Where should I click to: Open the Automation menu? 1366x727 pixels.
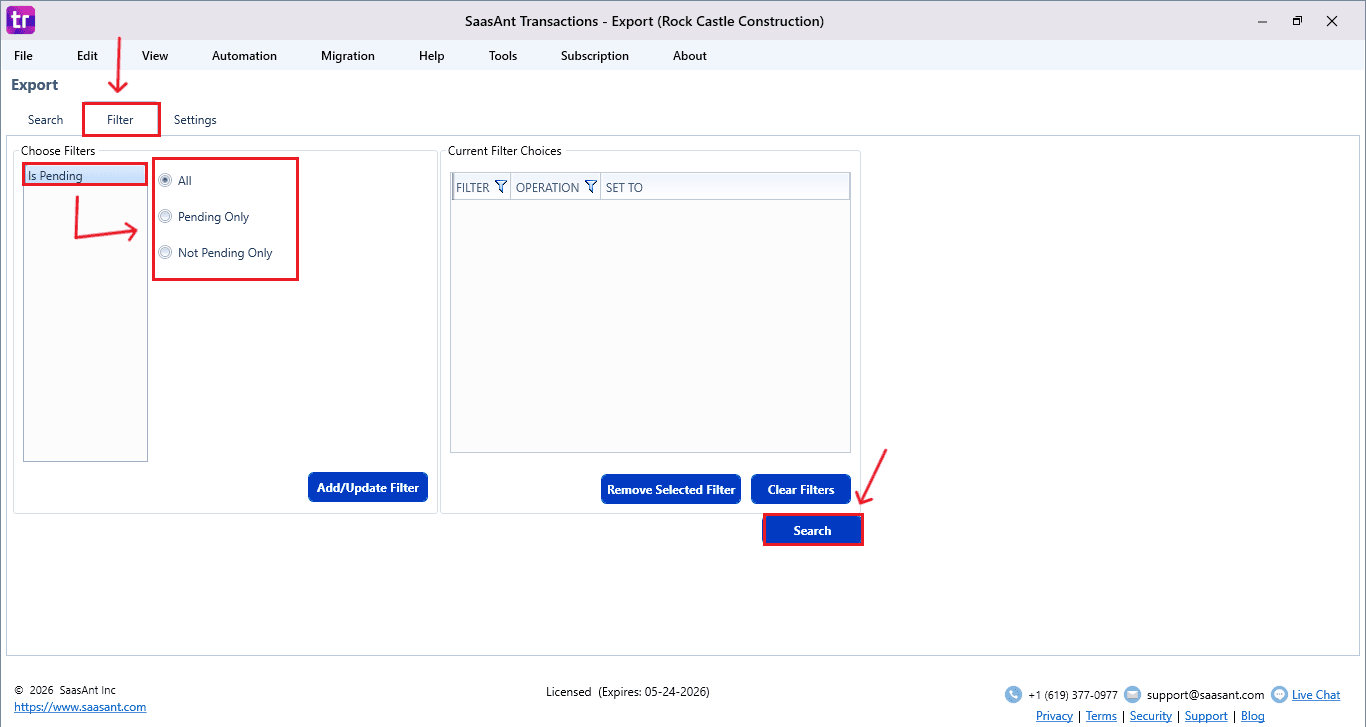point(244,56)
